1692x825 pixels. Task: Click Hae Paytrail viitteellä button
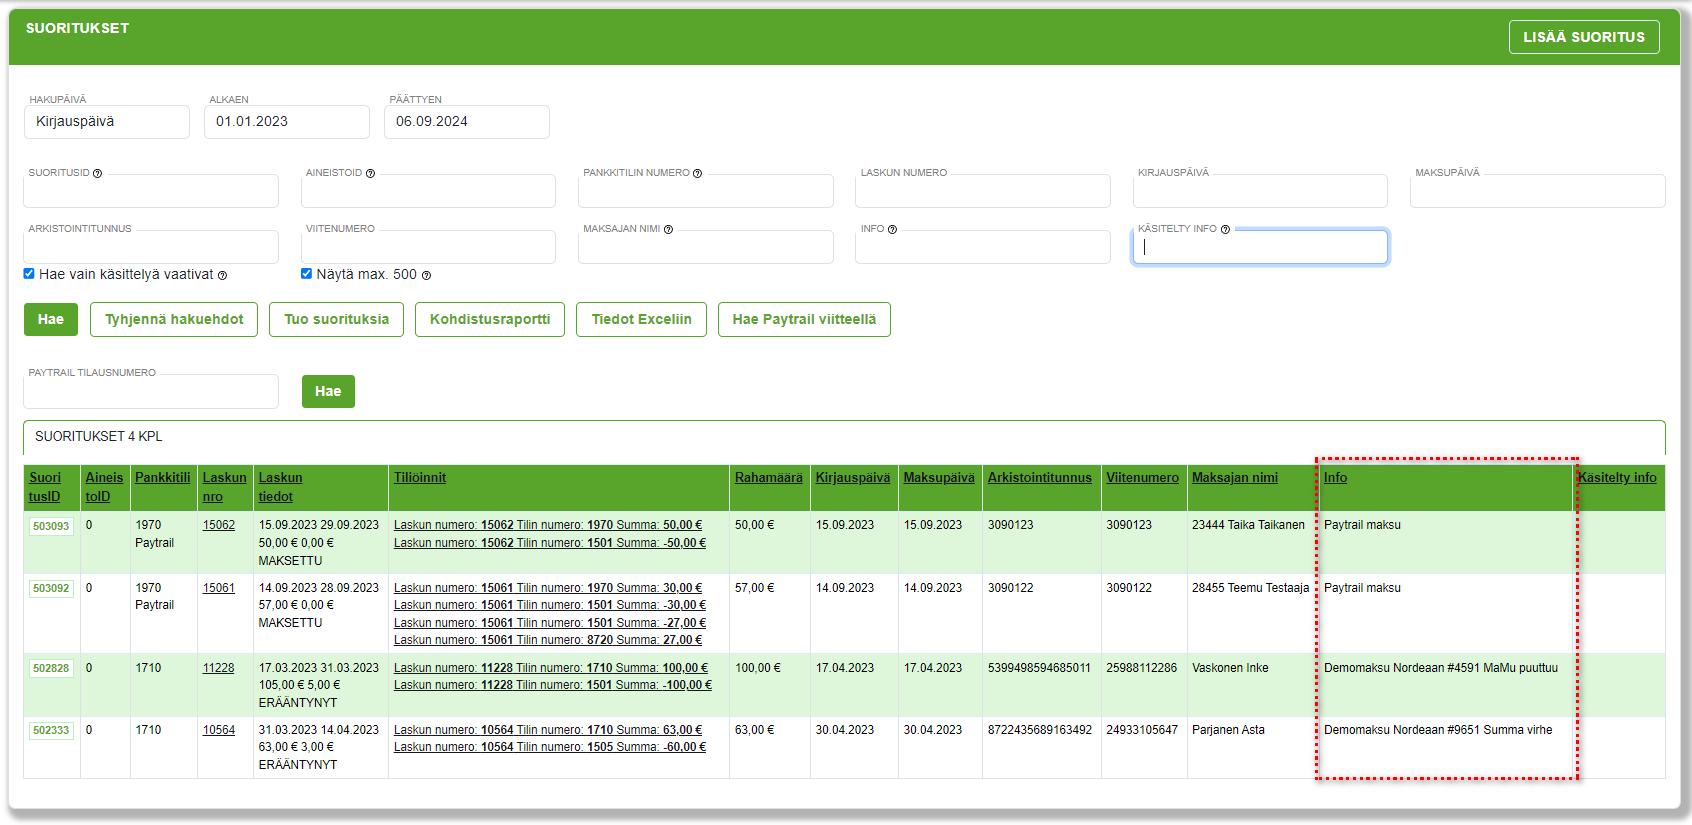pos(804,320)
